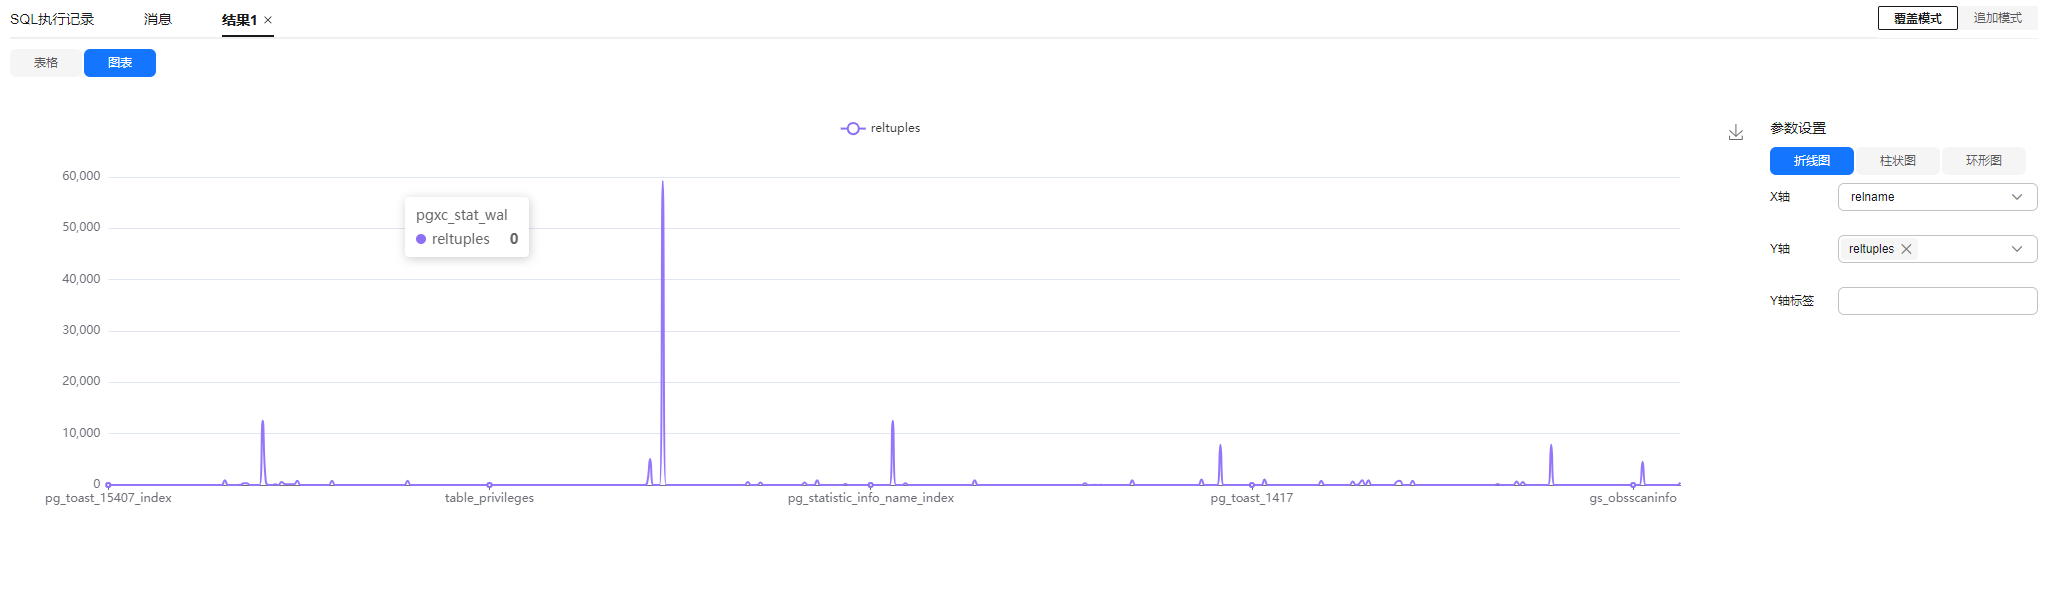Remove reltuples tag from Y轴 field

click(1907, 249)
